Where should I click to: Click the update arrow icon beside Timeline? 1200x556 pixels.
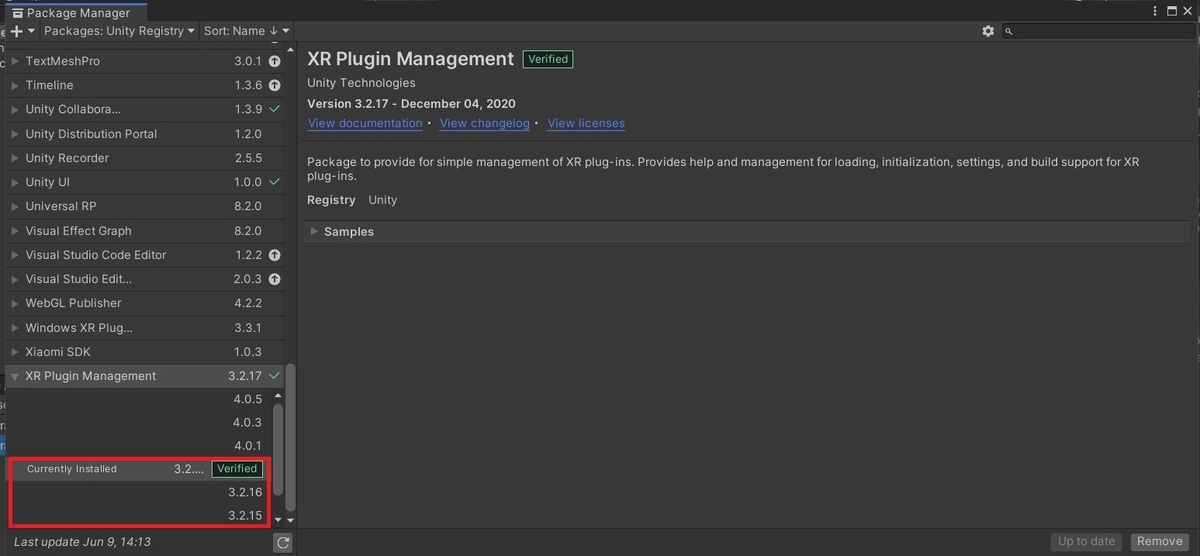tap(274, 86)
